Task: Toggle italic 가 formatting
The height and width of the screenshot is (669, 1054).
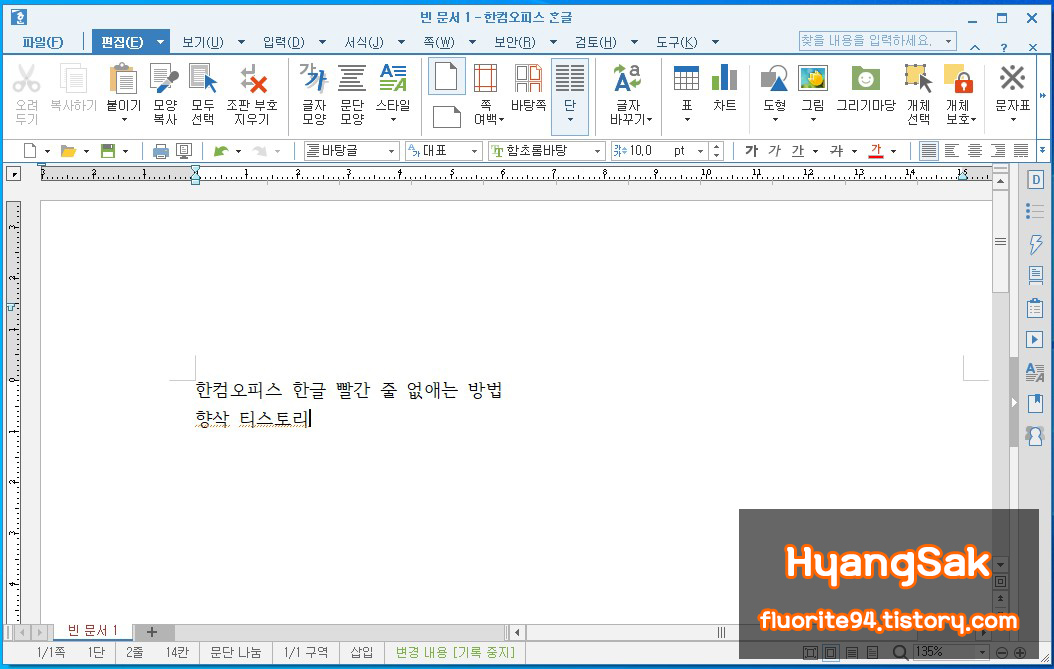Action: click(774, 151)
